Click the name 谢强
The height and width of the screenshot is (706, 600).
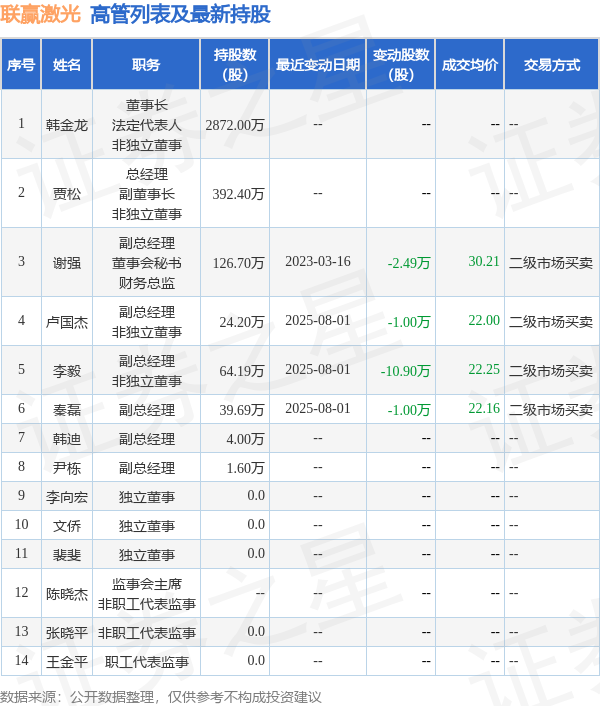(67, 262)
